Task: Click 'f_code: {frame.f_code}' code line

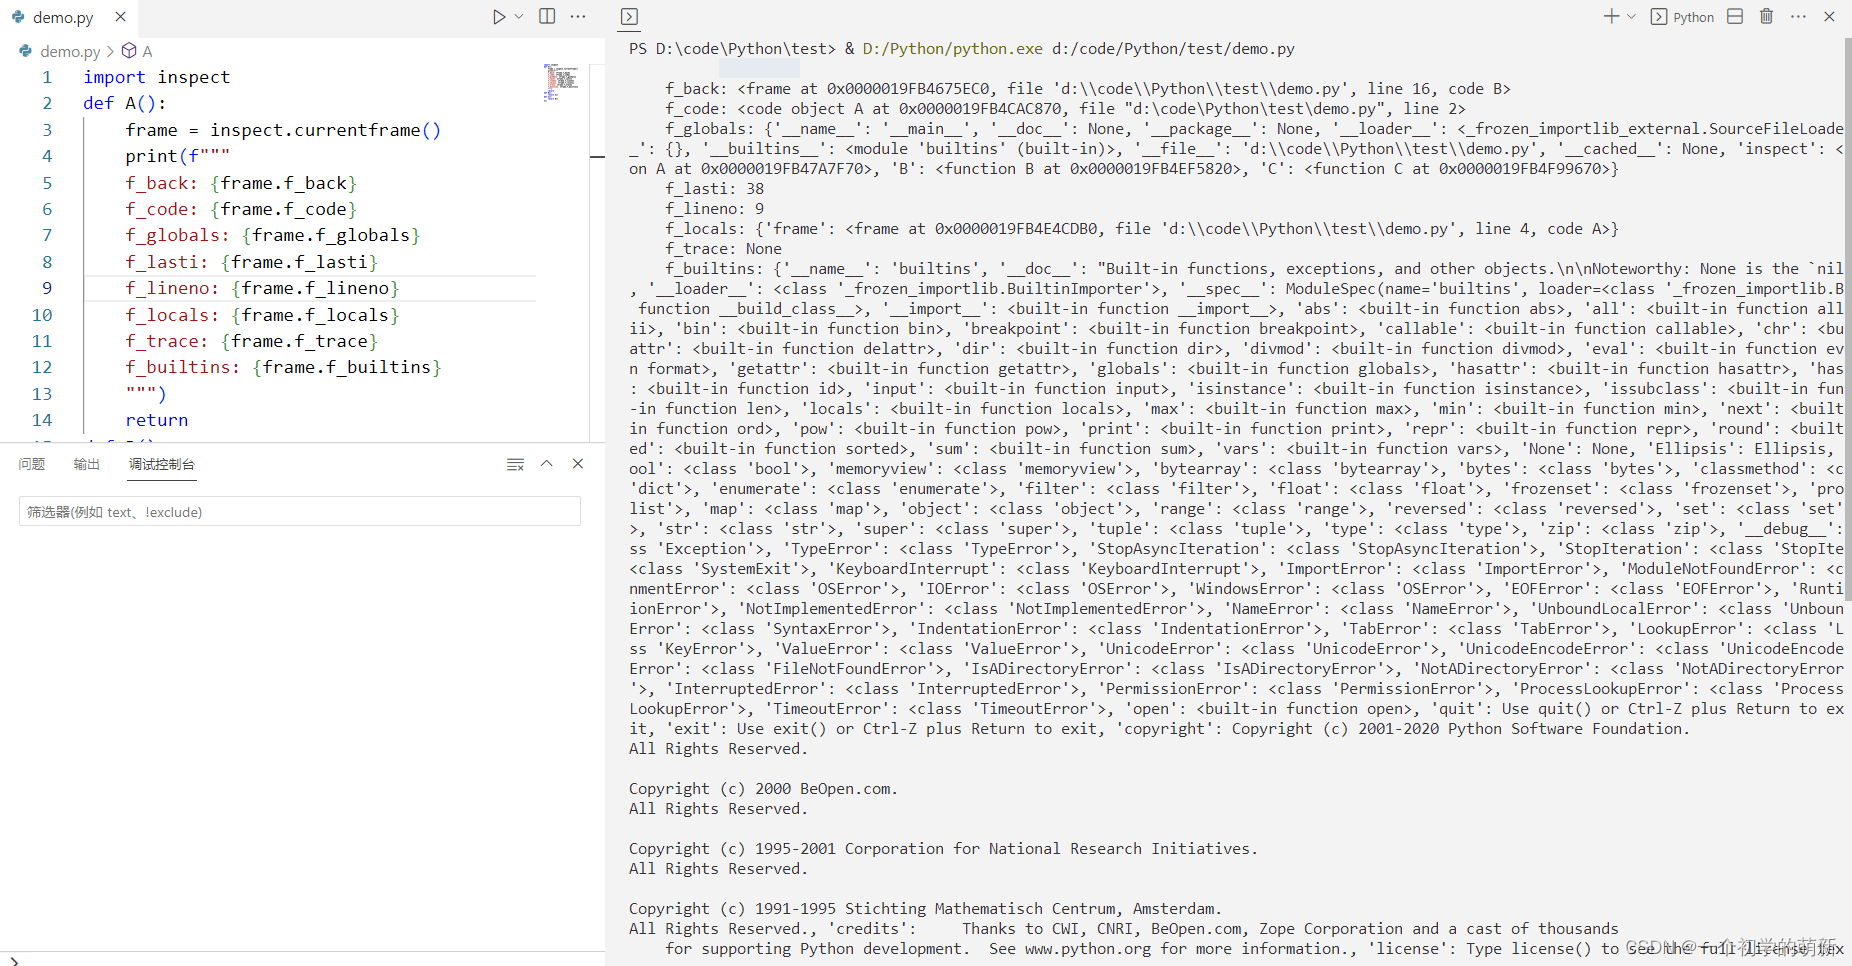Action: [x=241, y=209]
